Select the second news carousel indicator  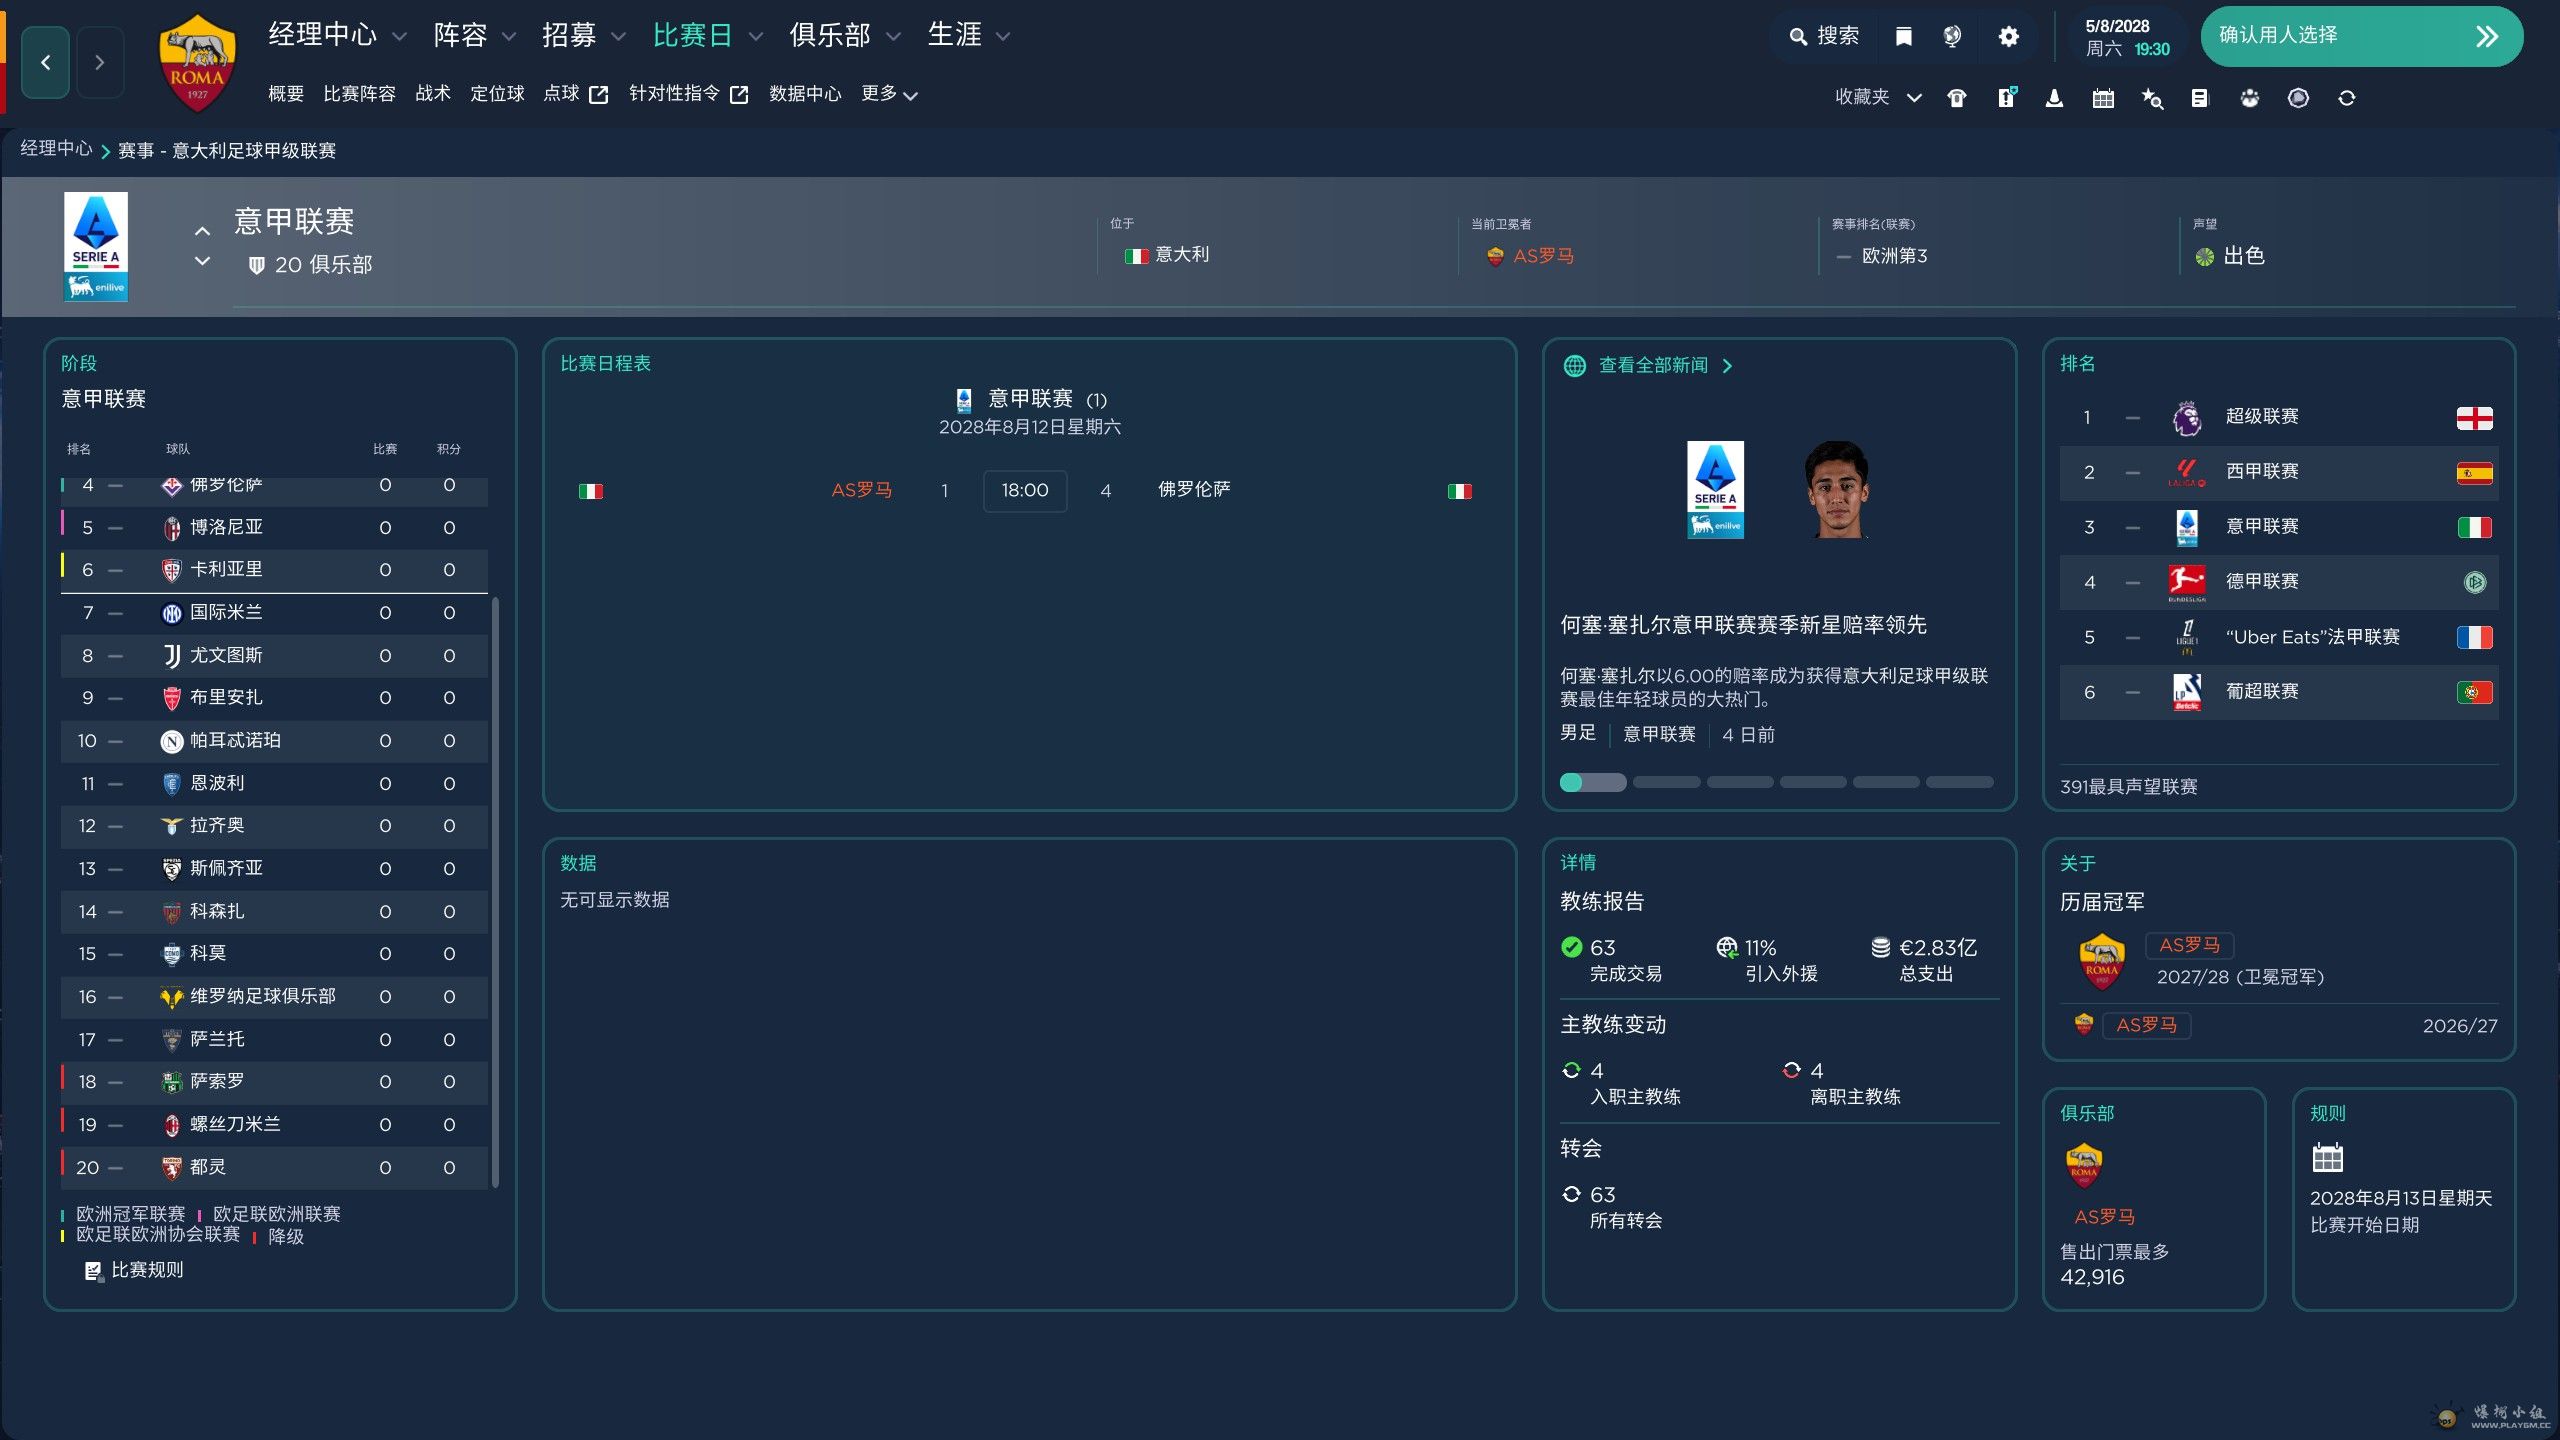pyautogui.click(x=1666, y=782)
